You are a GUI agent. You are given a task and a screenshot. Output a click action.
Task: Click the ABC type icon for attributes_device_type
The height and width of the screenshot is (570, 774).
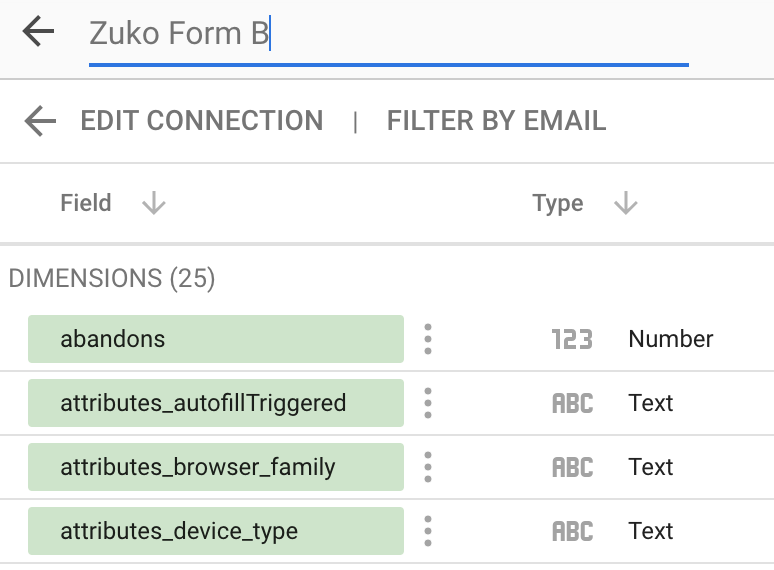(x=572, y=532)
